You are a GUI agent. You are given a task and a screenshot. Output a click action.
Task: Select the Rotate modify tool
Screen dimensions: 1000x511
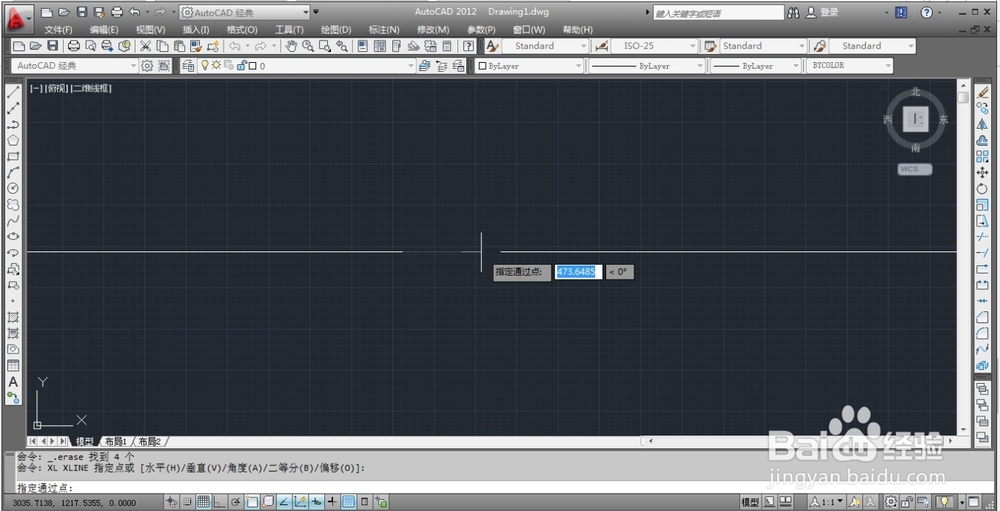(x=982, y=189)
